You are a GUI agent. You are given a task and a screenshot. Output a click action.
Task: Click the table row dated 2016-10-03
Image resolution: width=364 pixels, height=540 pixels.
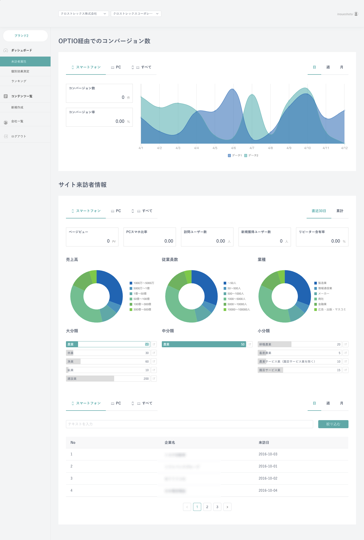pyautogui.click(x=207, y=454)
